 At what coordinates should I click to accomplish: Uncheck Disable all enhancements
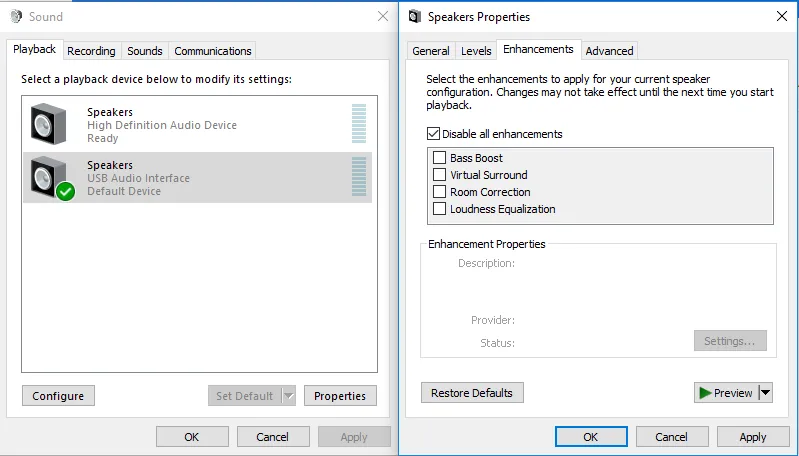[x=433, y=134]
